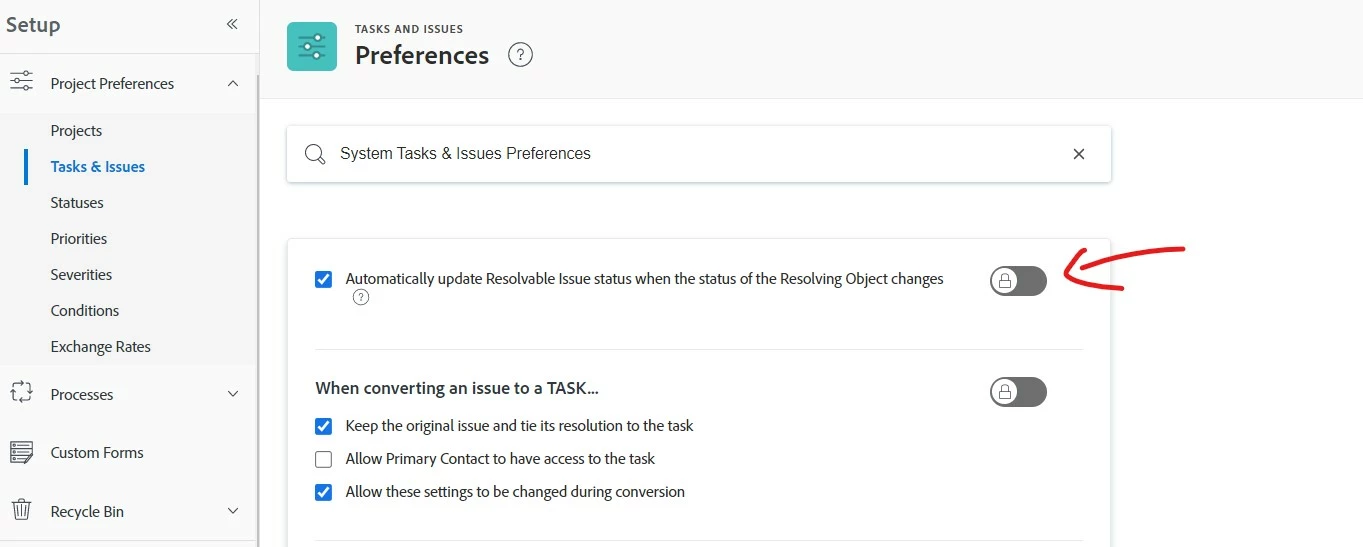Open the Statuses page
This screenshot has height=547, width=1363.
tap(77, 202)
